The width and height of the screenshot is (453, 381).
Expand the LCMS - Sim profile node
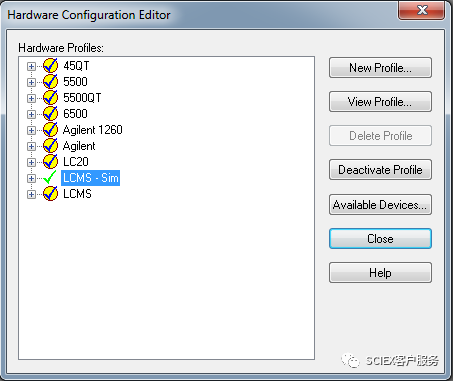(x=31, y=178)
